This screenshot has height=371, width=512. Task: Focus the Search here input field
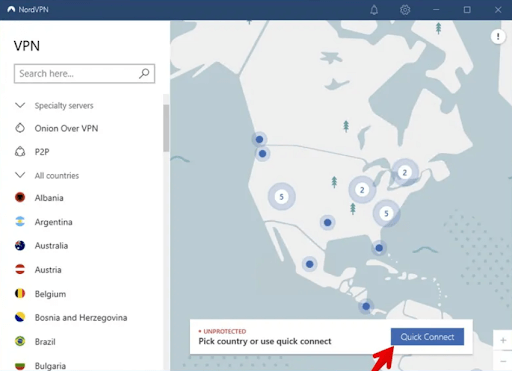pos(84,73)
